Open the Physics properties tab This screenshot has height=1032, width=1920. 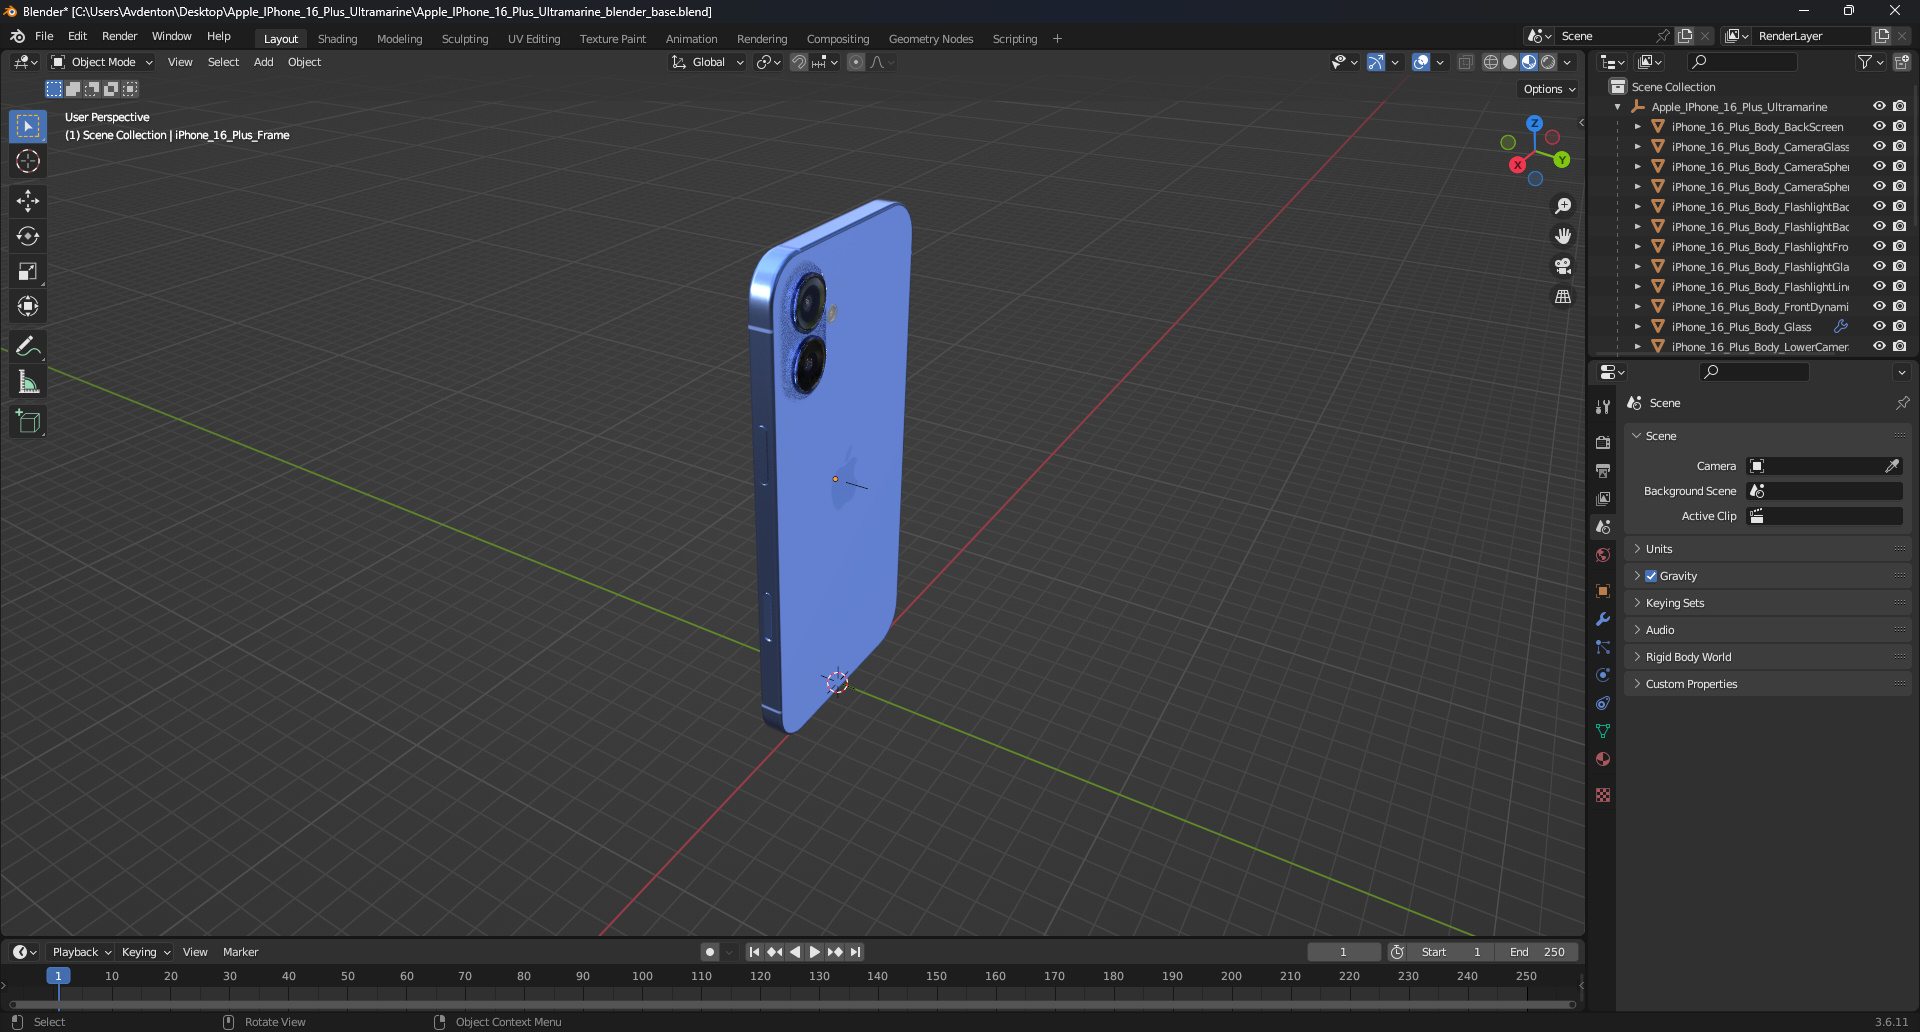[1603, 675]
